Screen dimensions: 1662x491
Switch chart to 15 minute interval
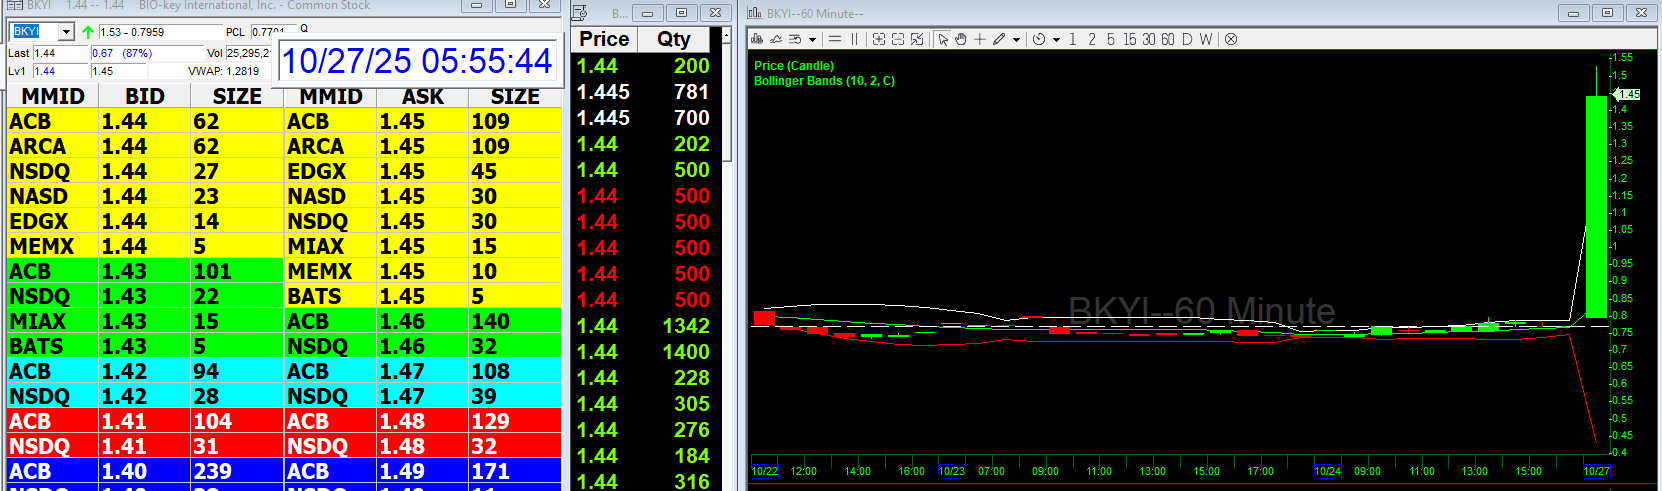click(1129, 39)
